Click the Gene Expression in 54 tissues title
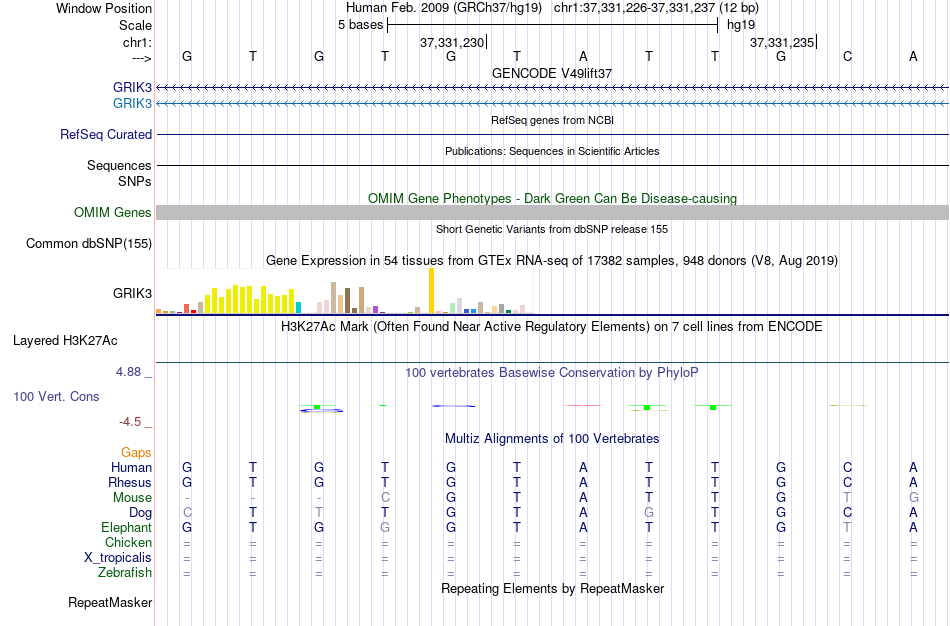950x626 pixels. (x=552, y=261)
